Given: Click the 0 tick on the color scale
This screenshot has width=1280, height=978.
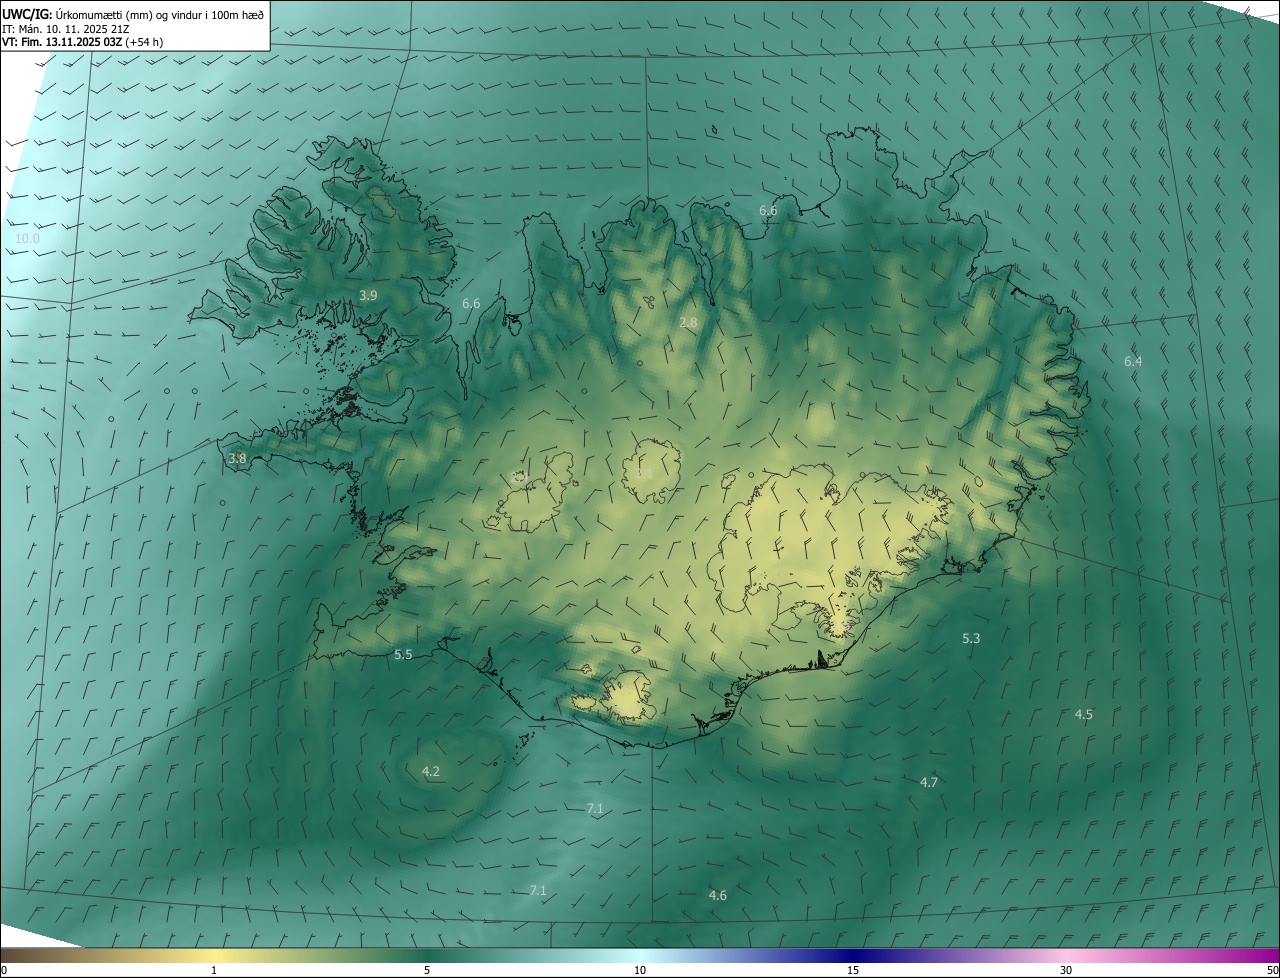Looking at the screenshot, I should [4, 970].
